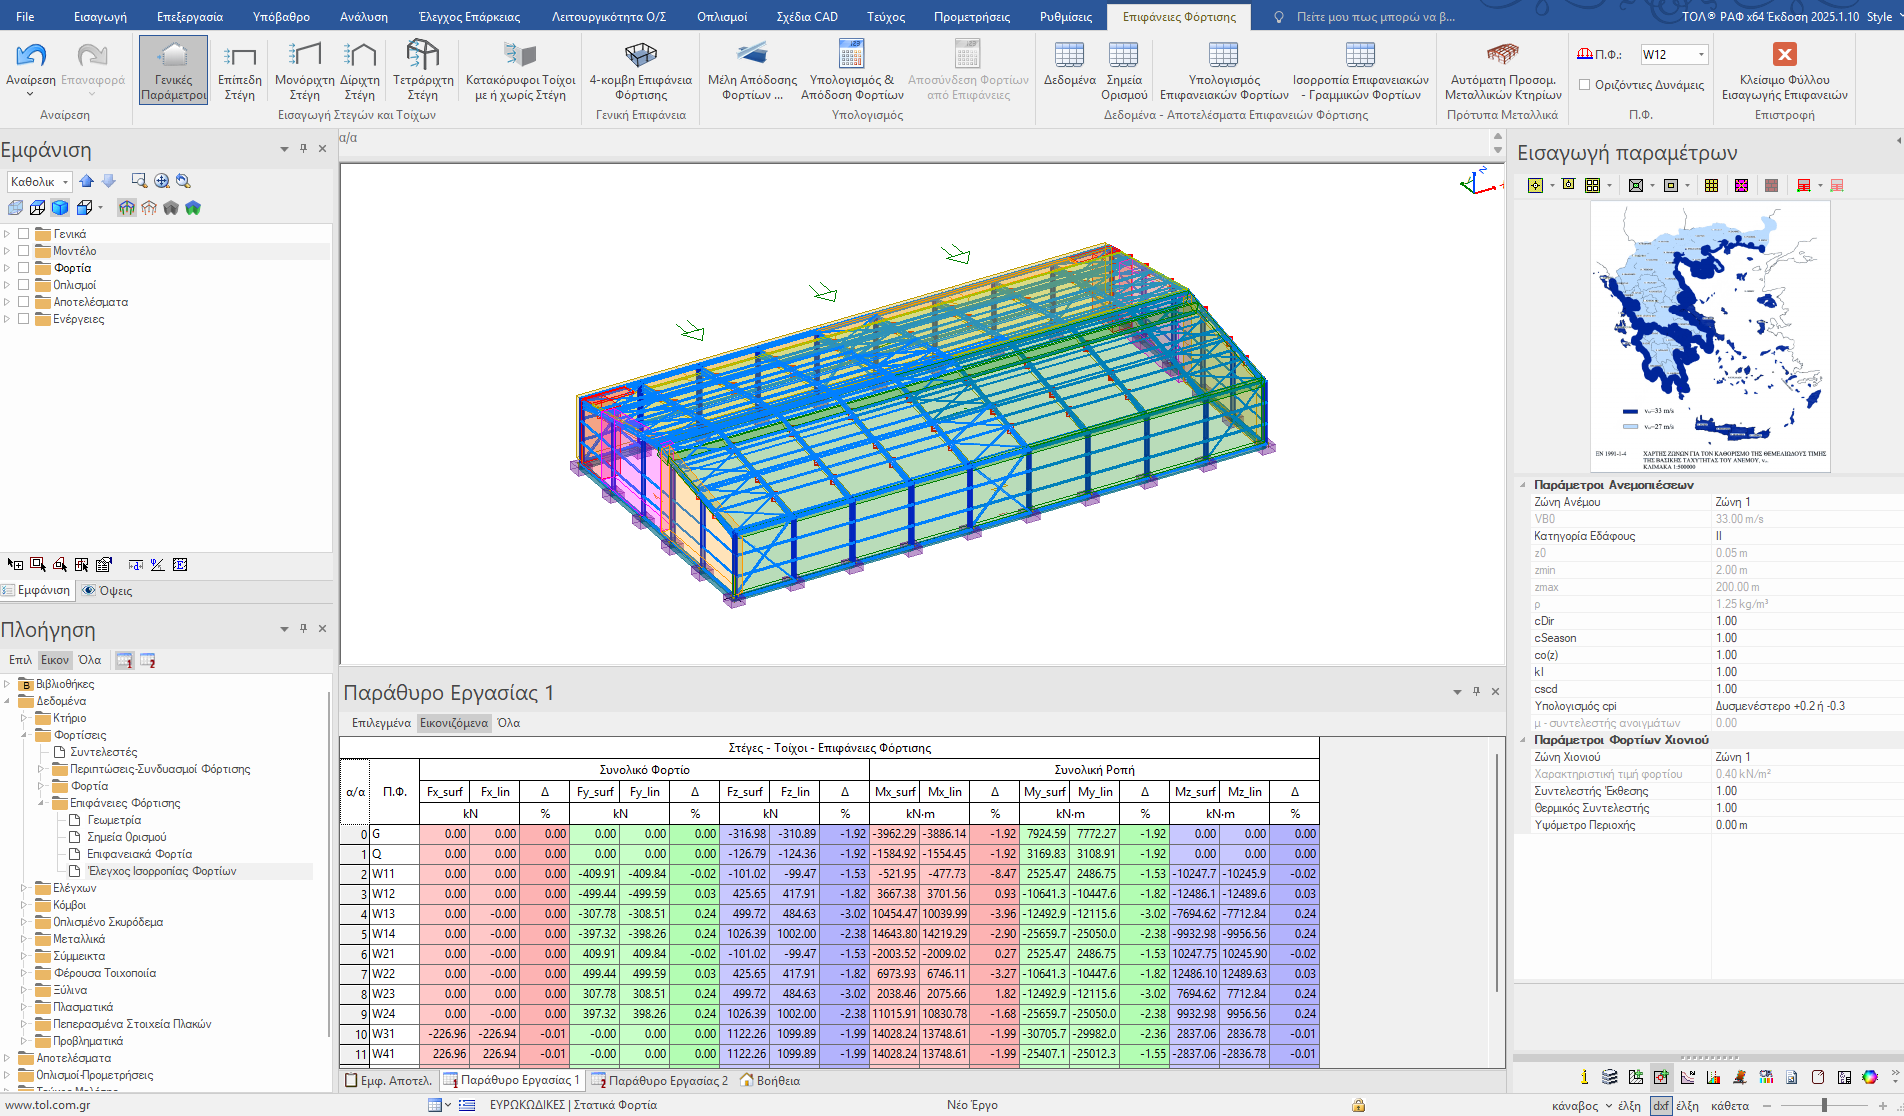Open the Ανάλυση ribbon tab

pos(364,17)
